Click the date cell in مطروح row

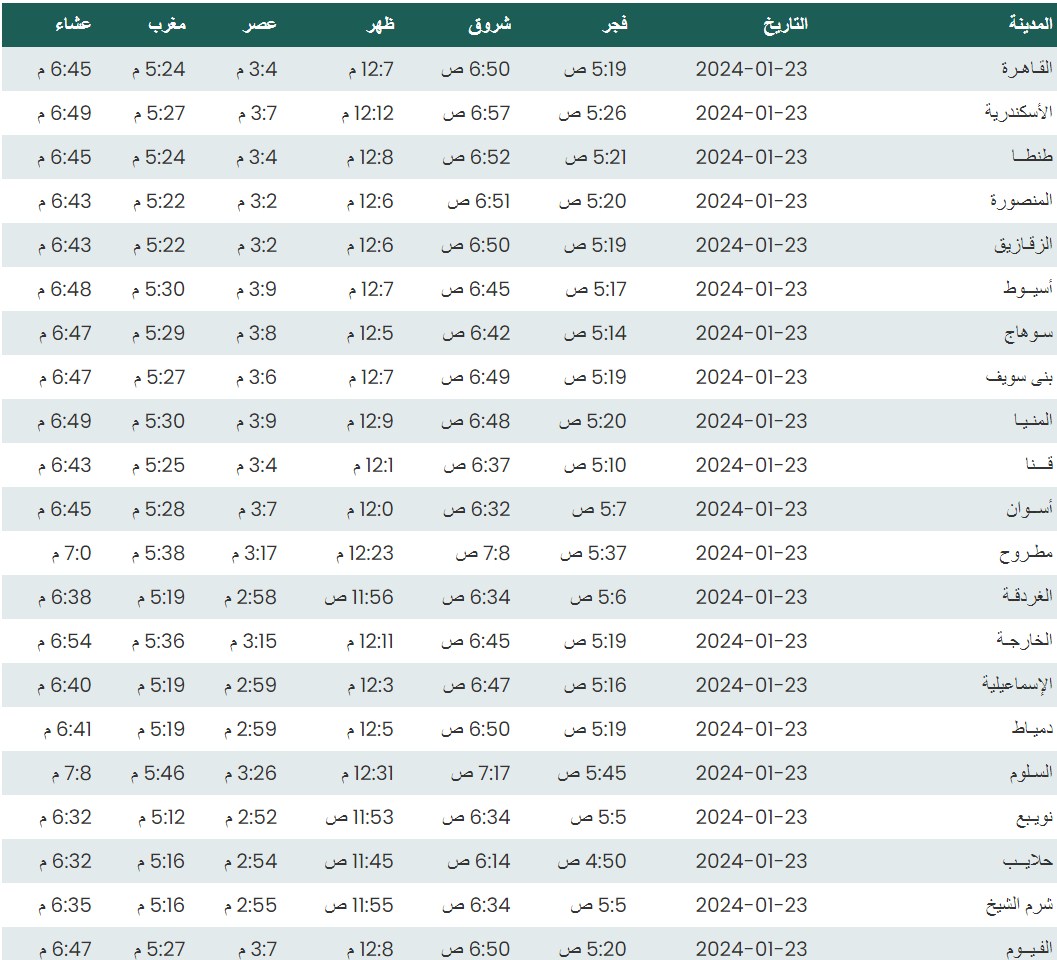click(x=751, y=553)
